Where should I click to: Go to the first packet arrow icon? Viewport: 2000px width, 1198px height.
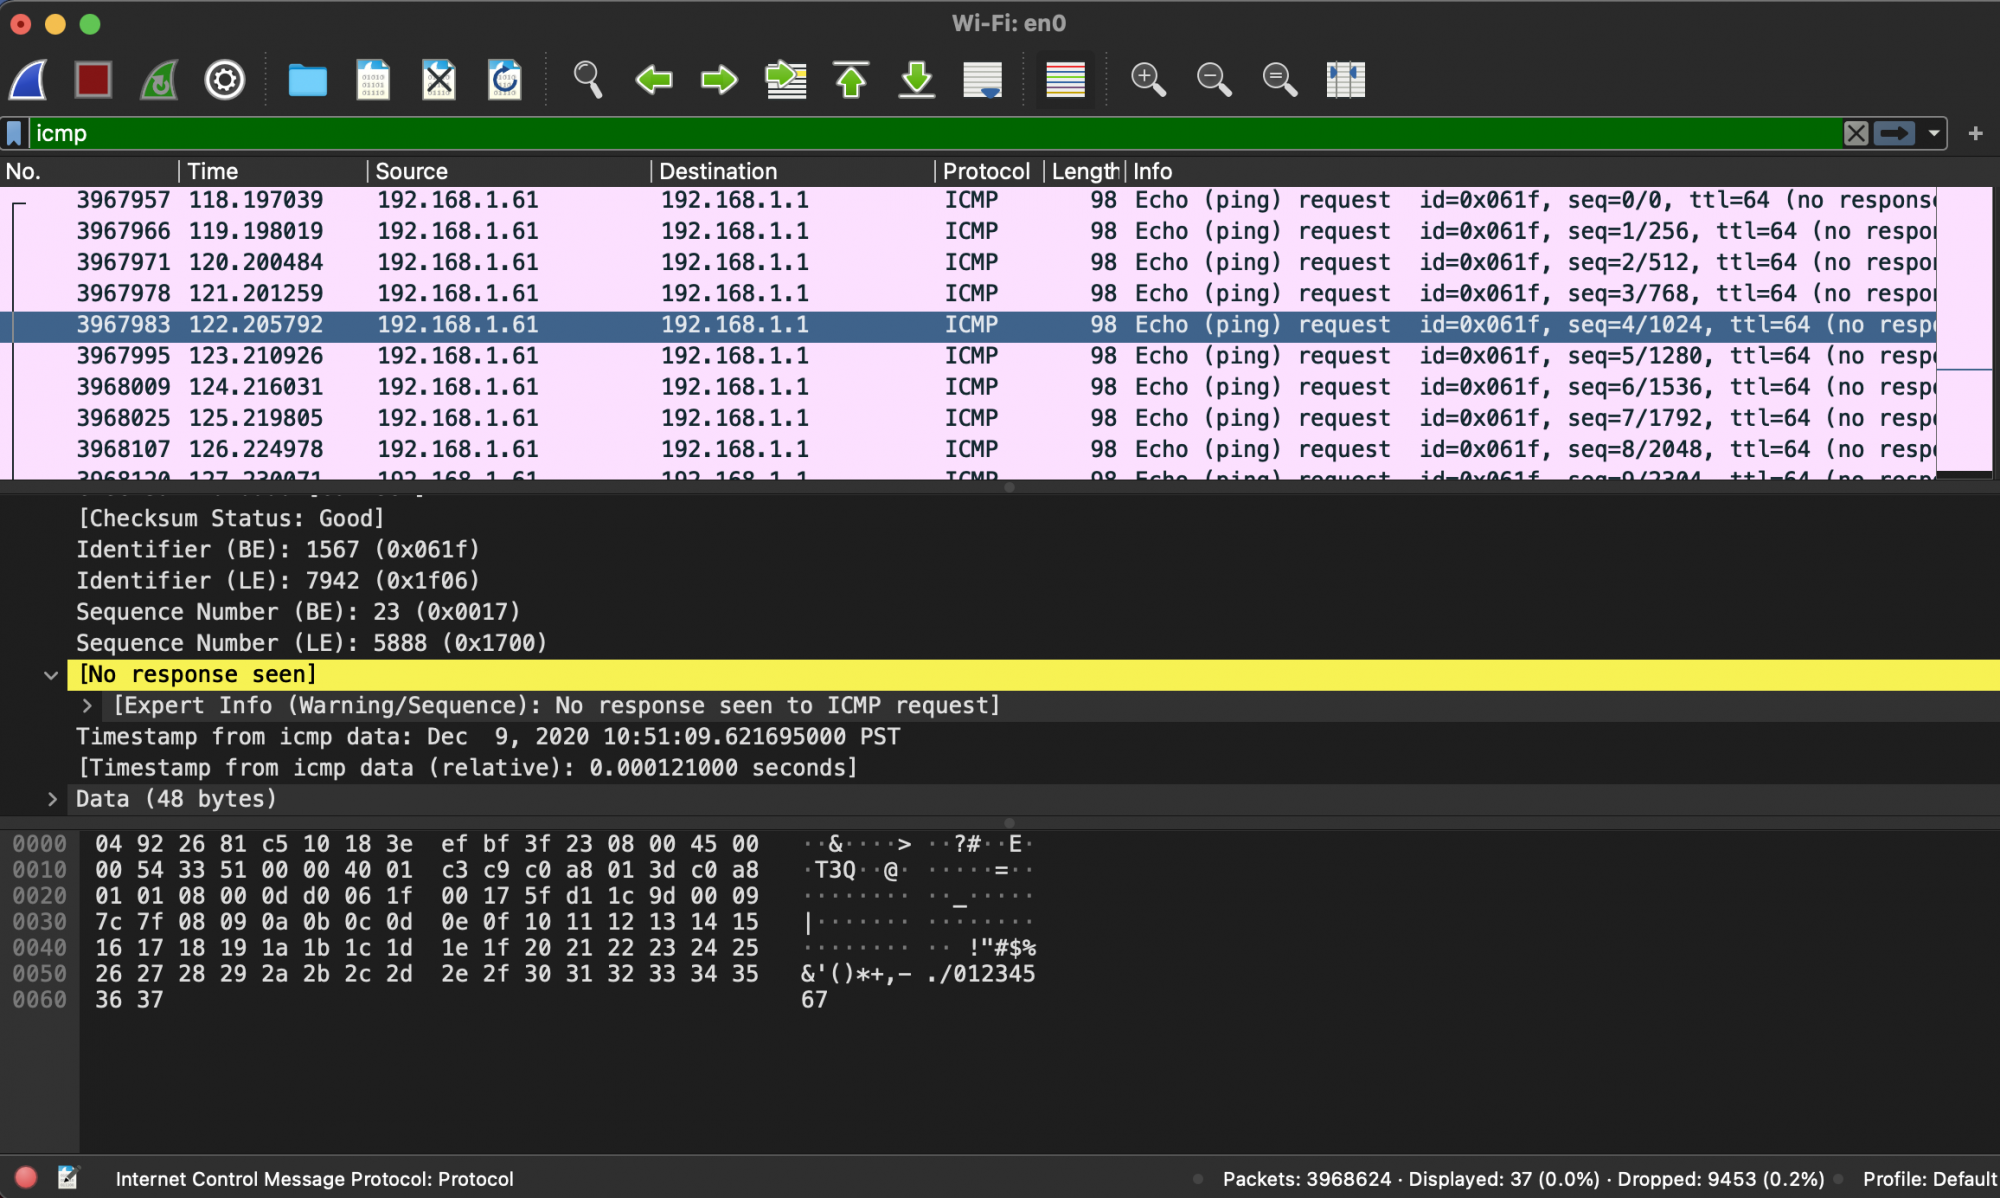(851, 79)
